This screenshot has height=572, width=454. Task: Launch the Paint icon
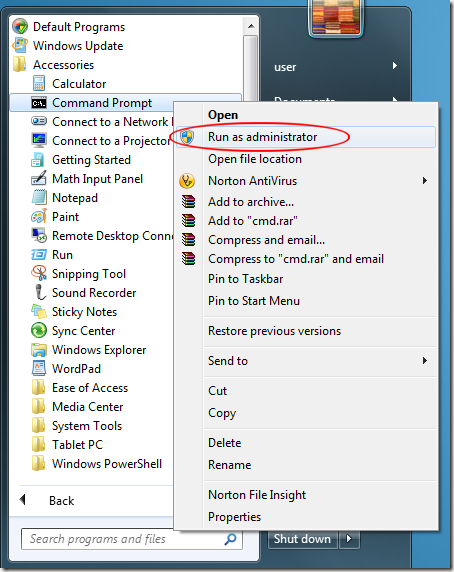(39, 216)
